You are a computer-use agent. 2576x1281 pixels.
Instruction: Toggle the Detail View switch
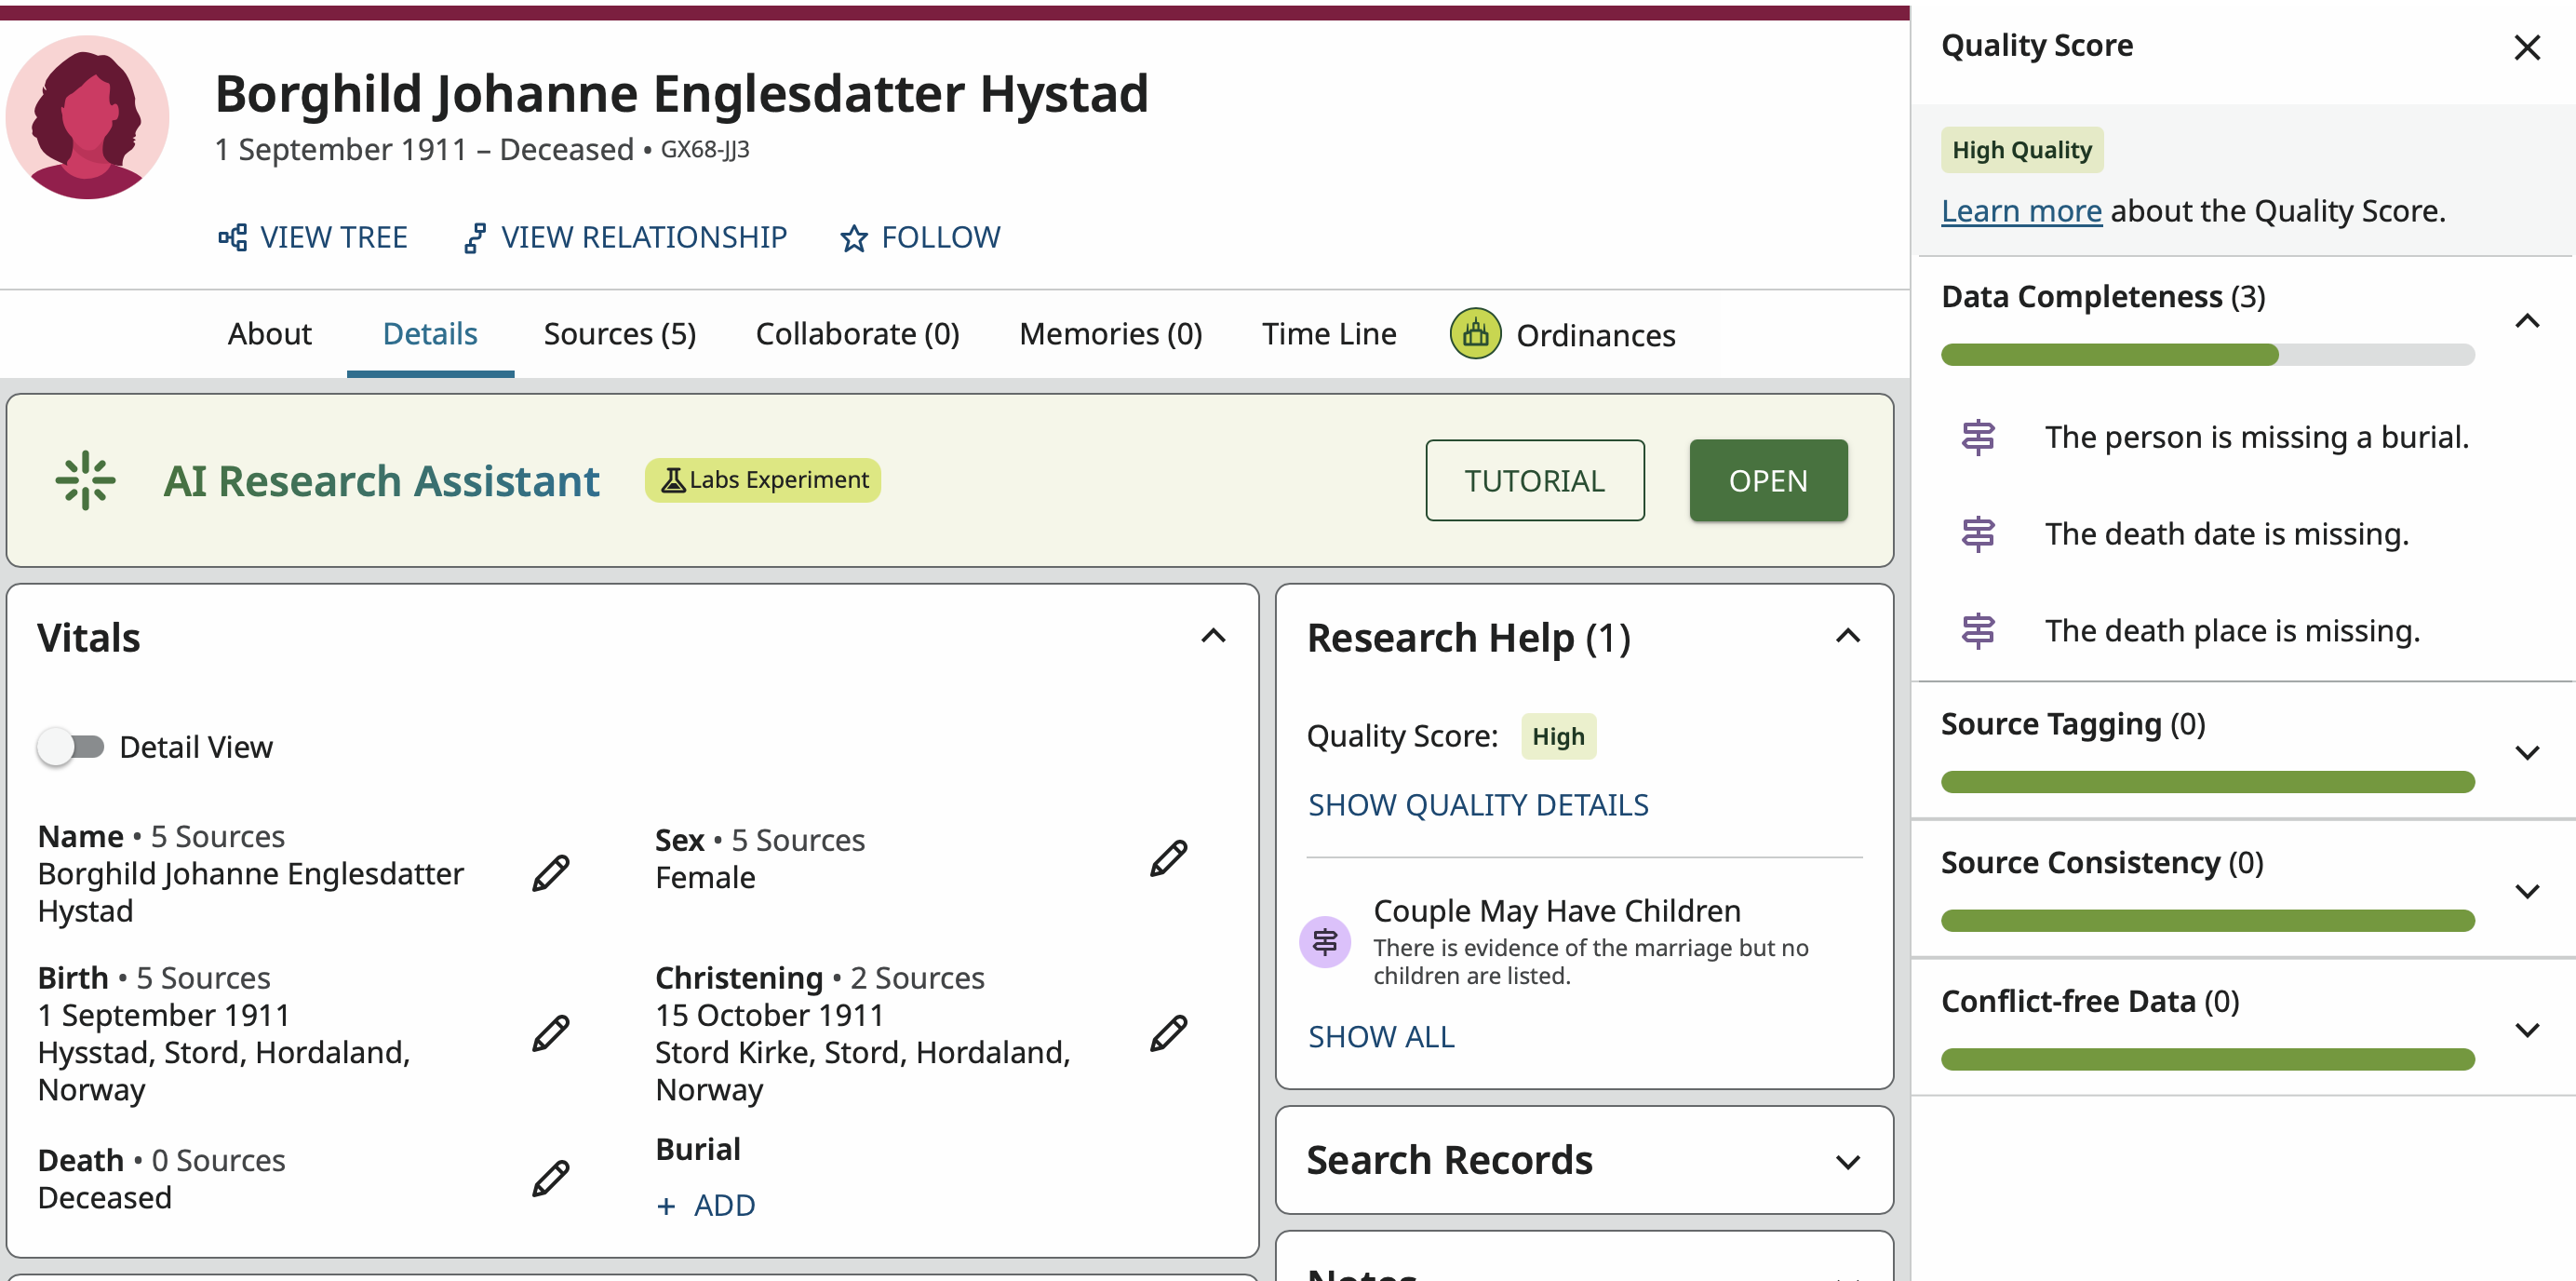tap(71, 746)
